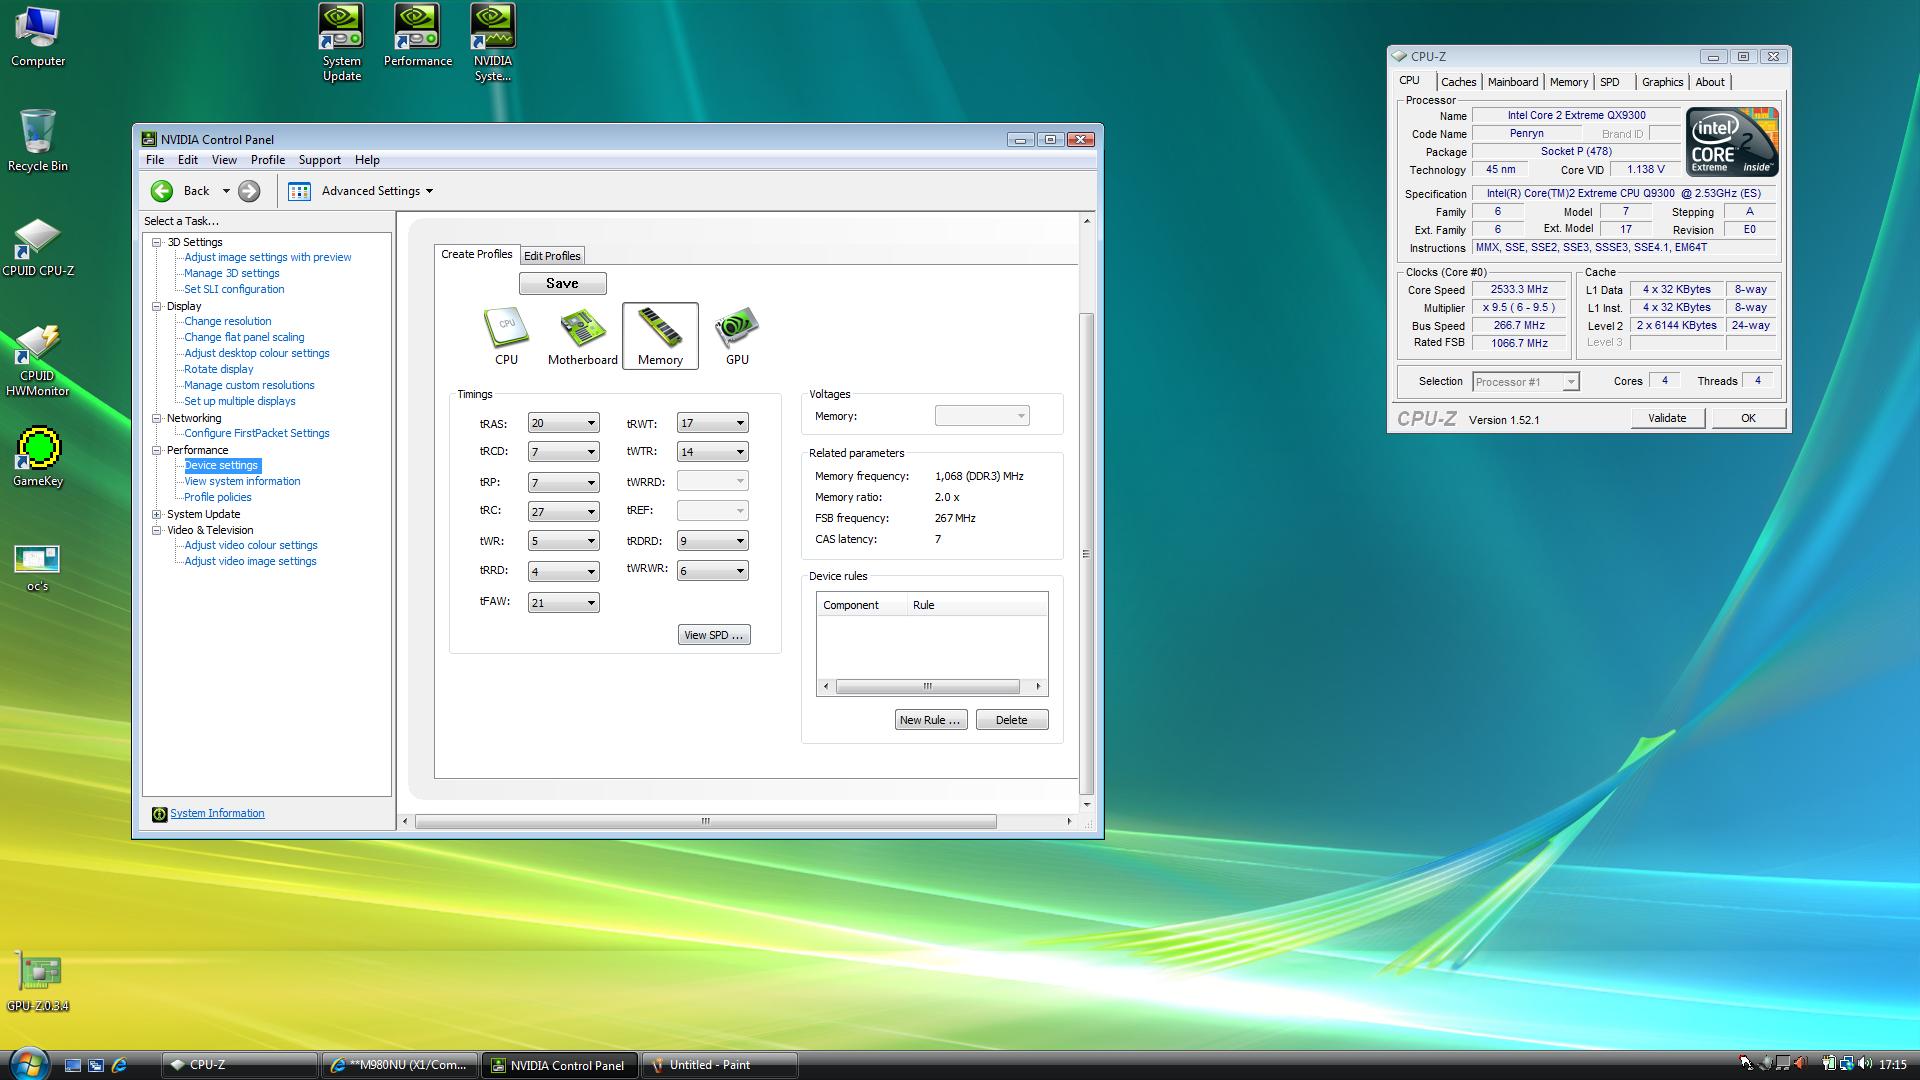
Task: Click the Intel Core 2 Extreme logo
Action: [1732, 142]
